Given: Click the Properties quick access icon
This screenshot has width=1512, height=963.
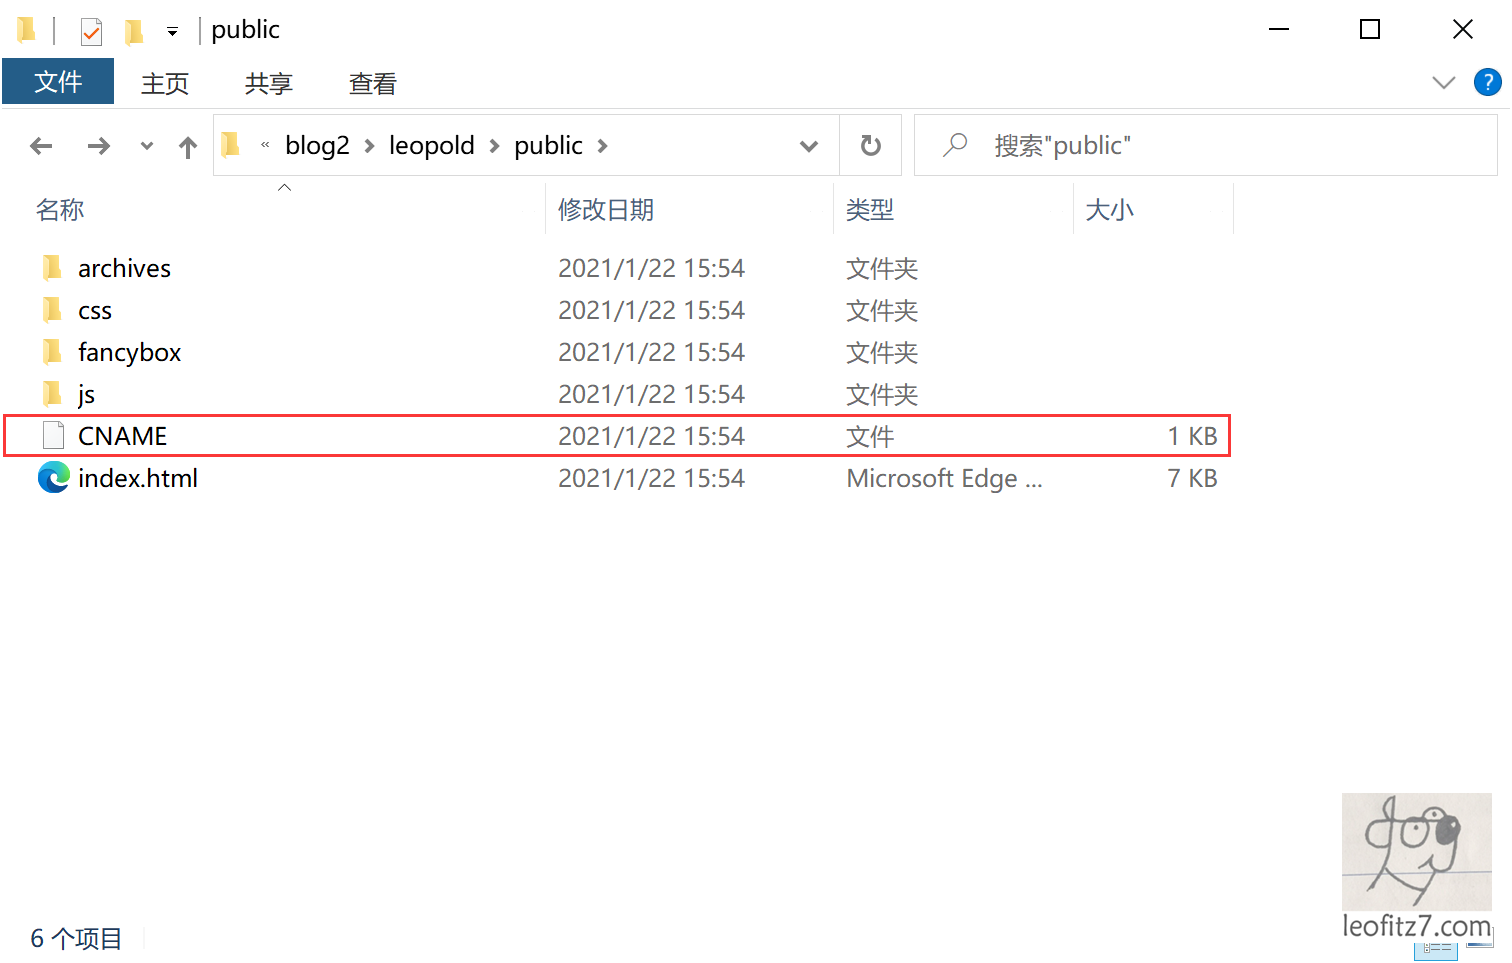Looking at the screenshot, I should (x=91, y=32).
